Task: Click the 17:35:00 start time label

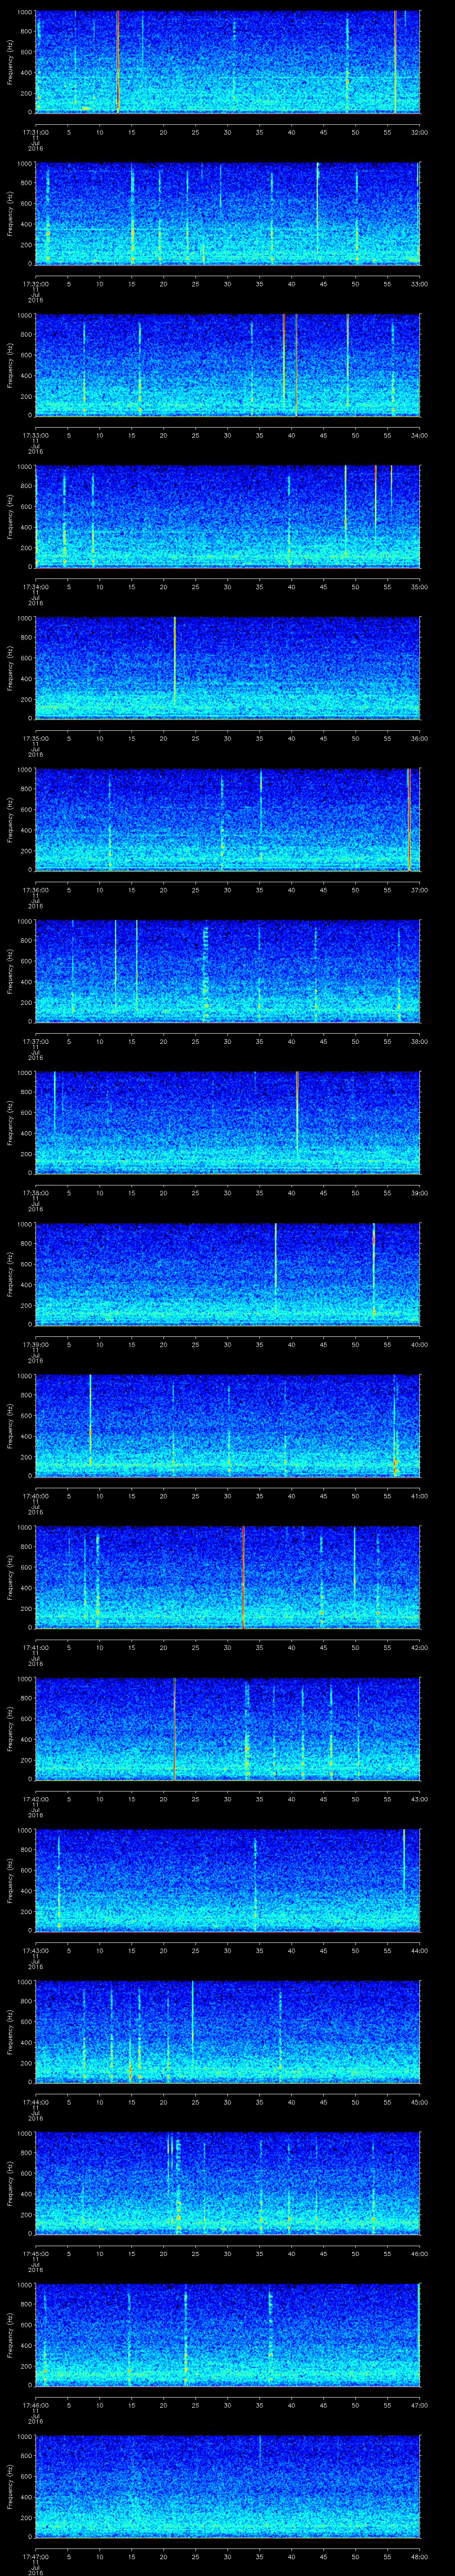Action: tap(35, 738)
